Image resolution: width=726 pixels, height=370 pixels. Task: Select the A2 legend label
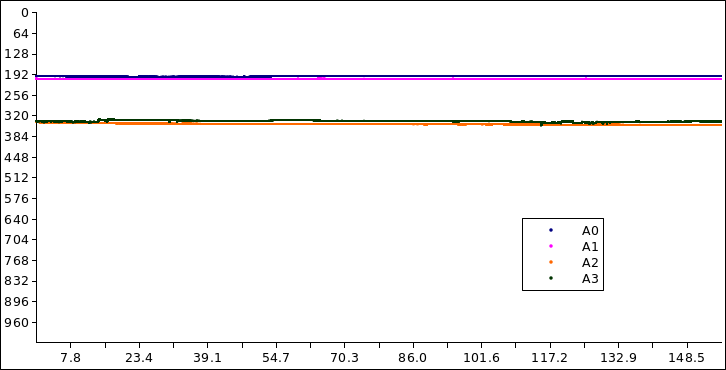tap(590, 263)
